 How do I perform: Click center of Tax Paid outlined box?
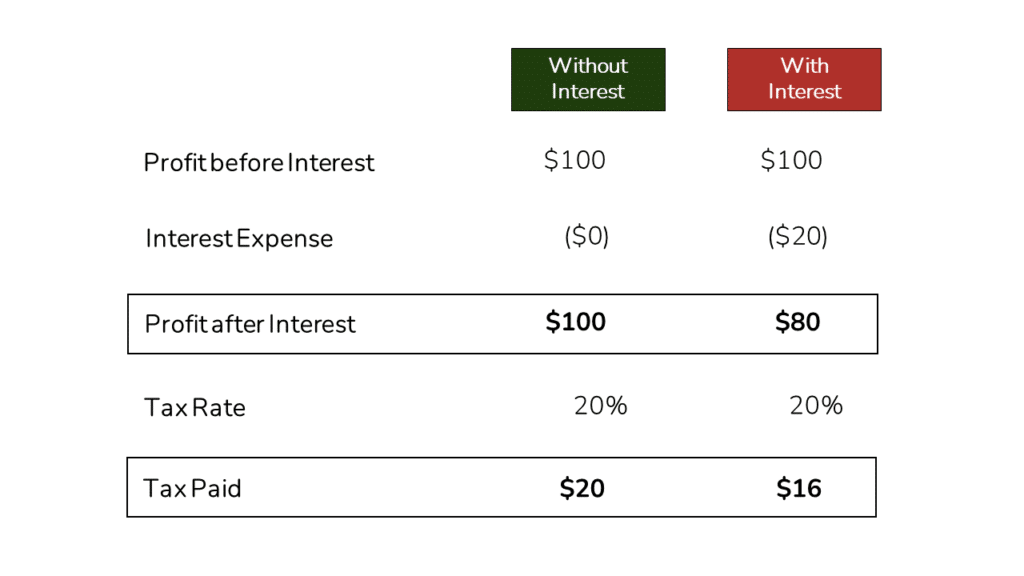point(501,487)
